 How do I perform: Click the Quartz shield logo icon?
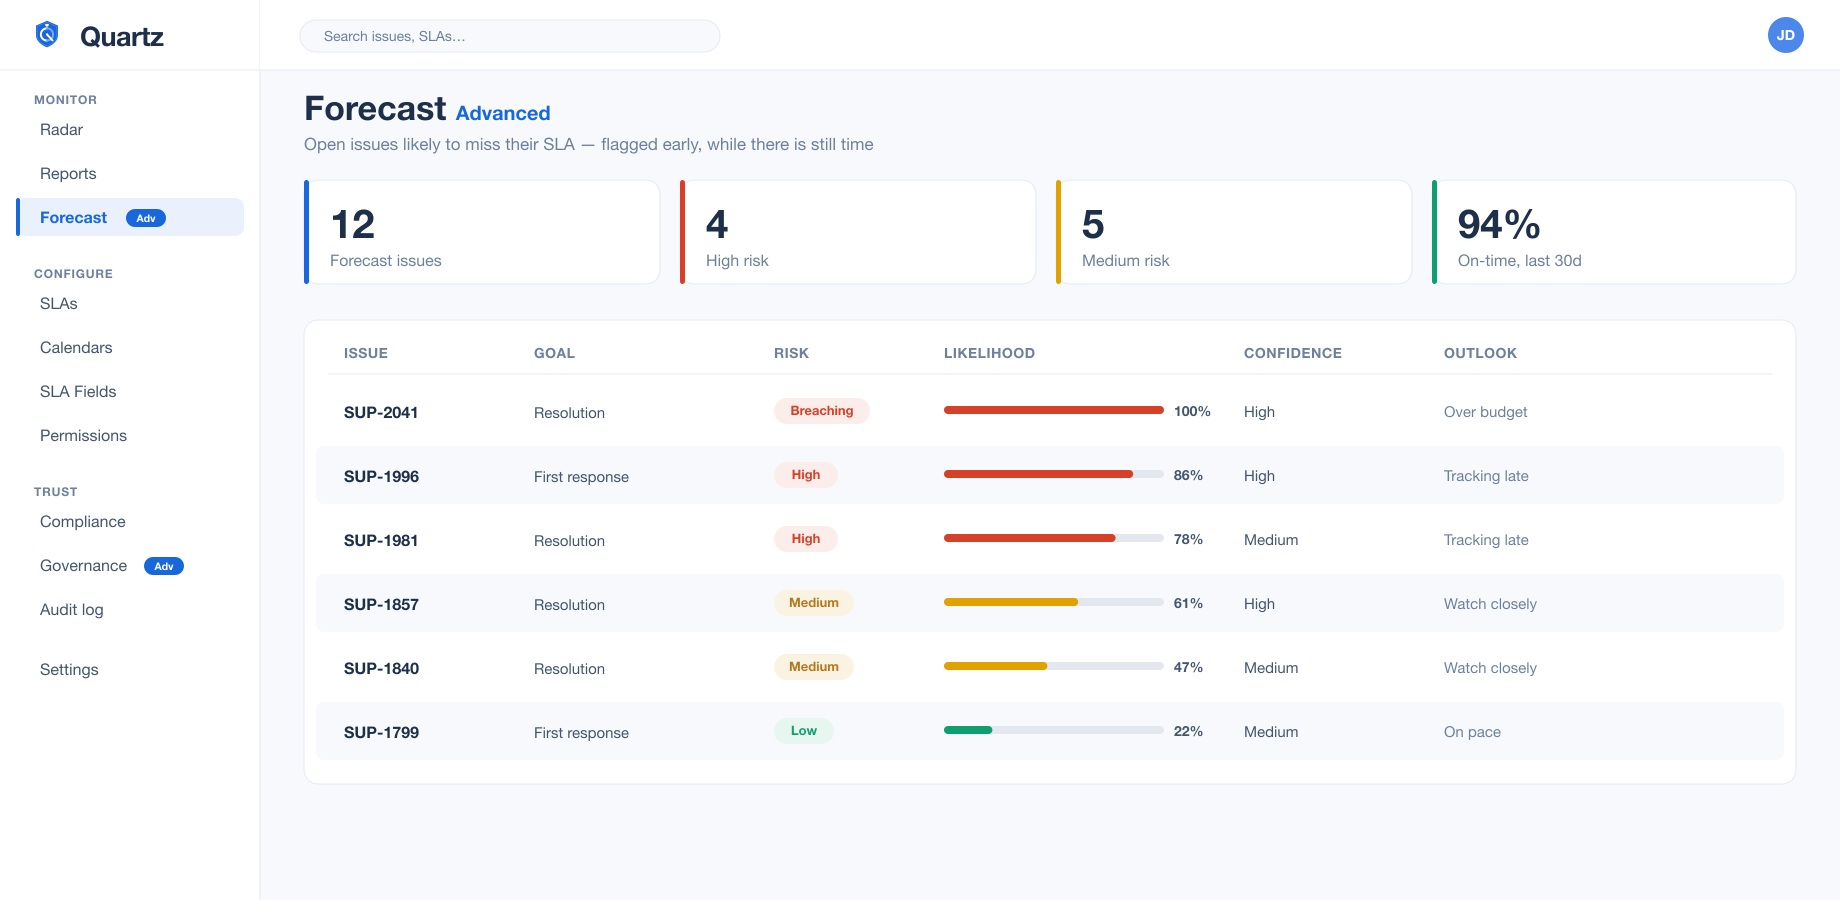point(47,35)
